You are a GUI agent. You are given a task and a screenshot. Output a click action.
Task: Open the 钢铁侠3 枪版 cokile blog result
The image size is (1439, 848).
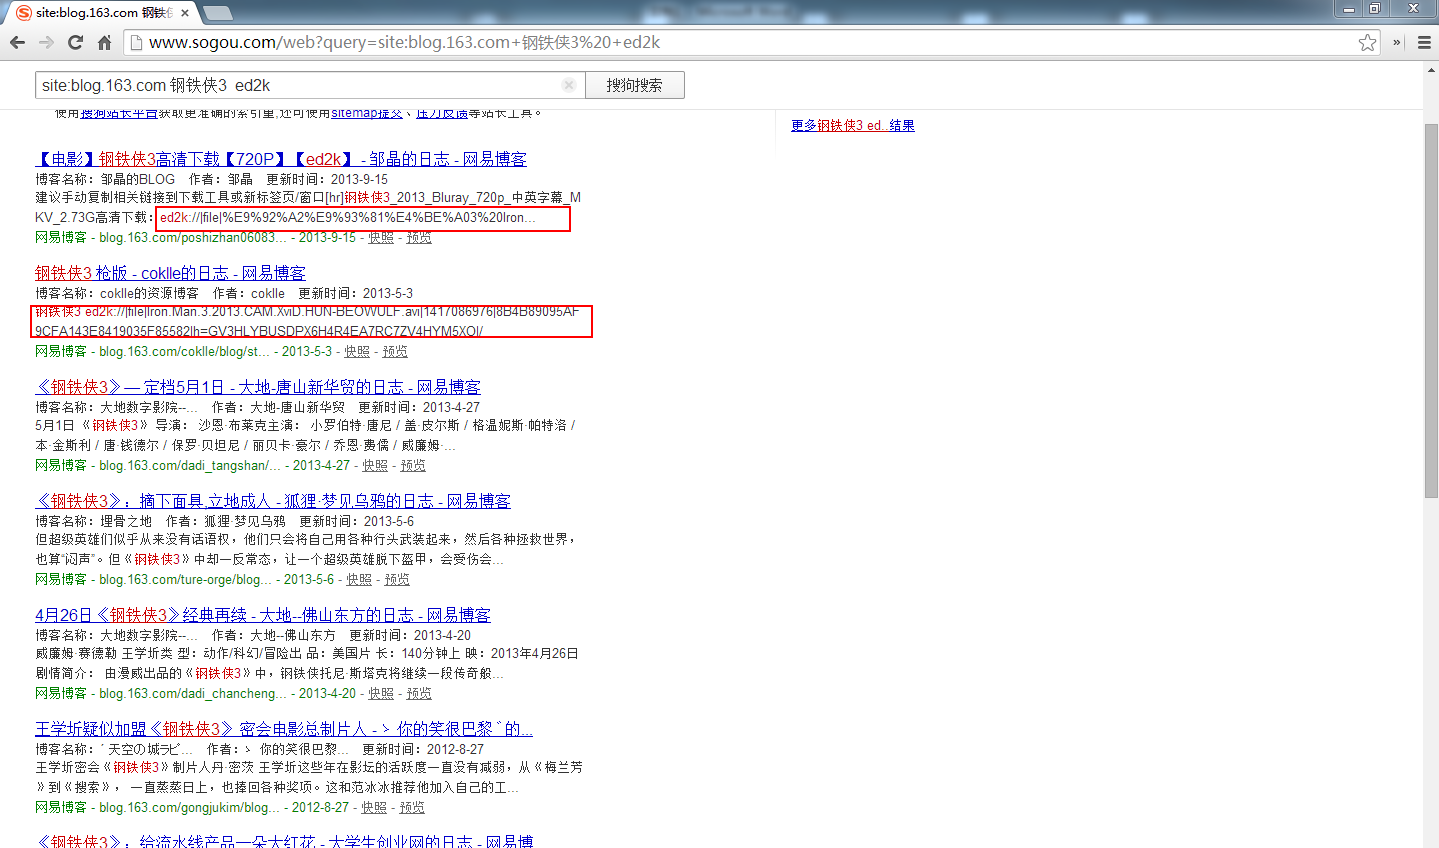click(170, 273)
